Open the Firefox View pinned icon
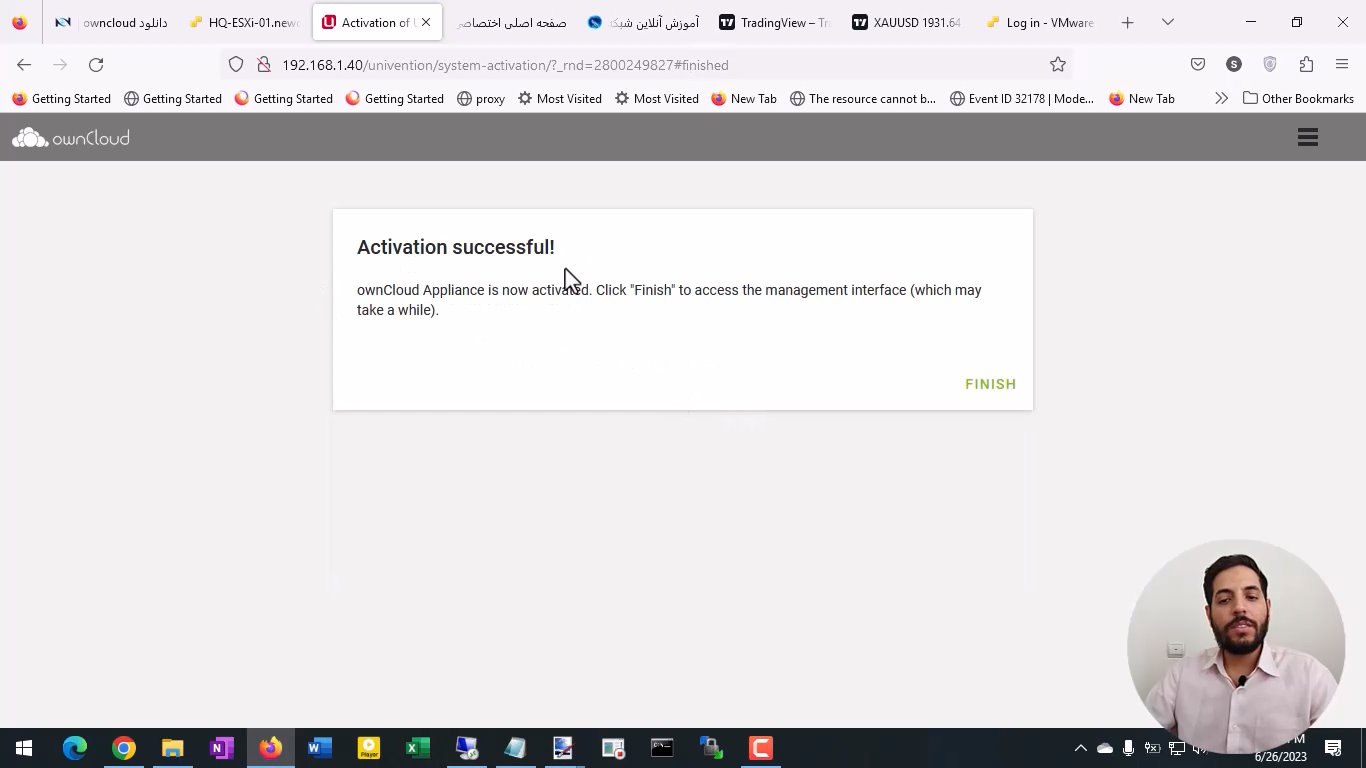Image resolution: width=1366 pixels, height=768 pixels. [20, 22]
